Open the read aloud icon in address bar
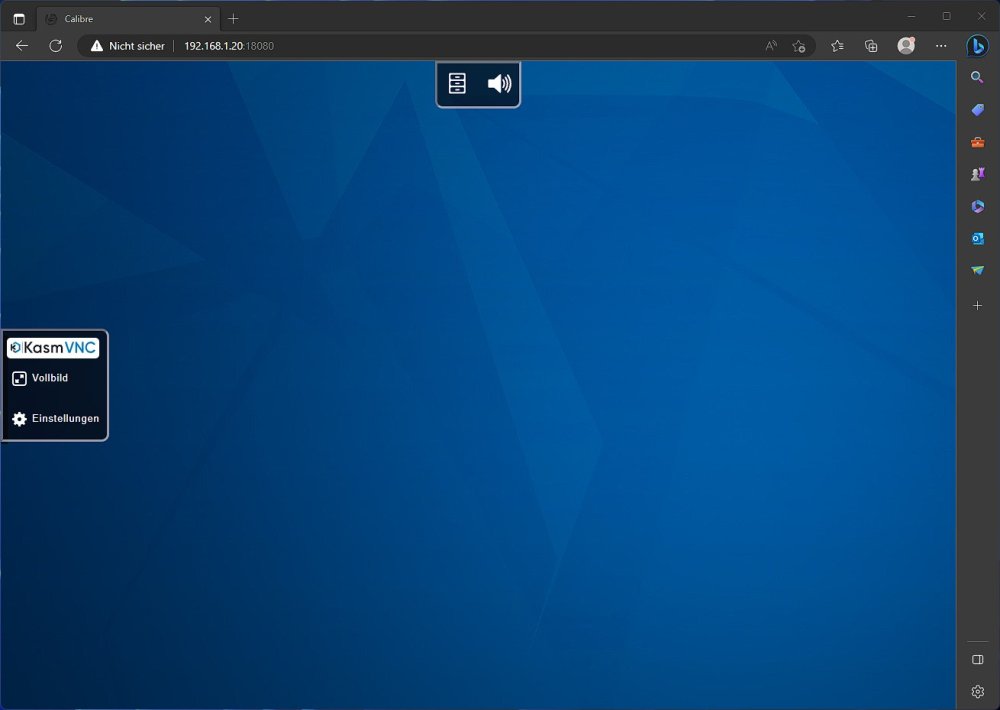The image size is (1000, 710). [x=771, y=46]
